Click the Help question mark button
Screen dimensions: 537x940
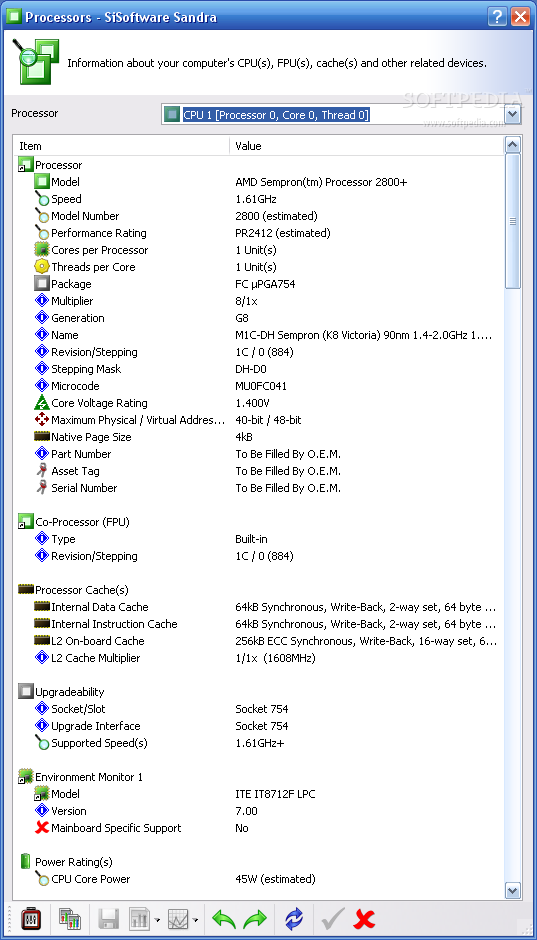497,16
